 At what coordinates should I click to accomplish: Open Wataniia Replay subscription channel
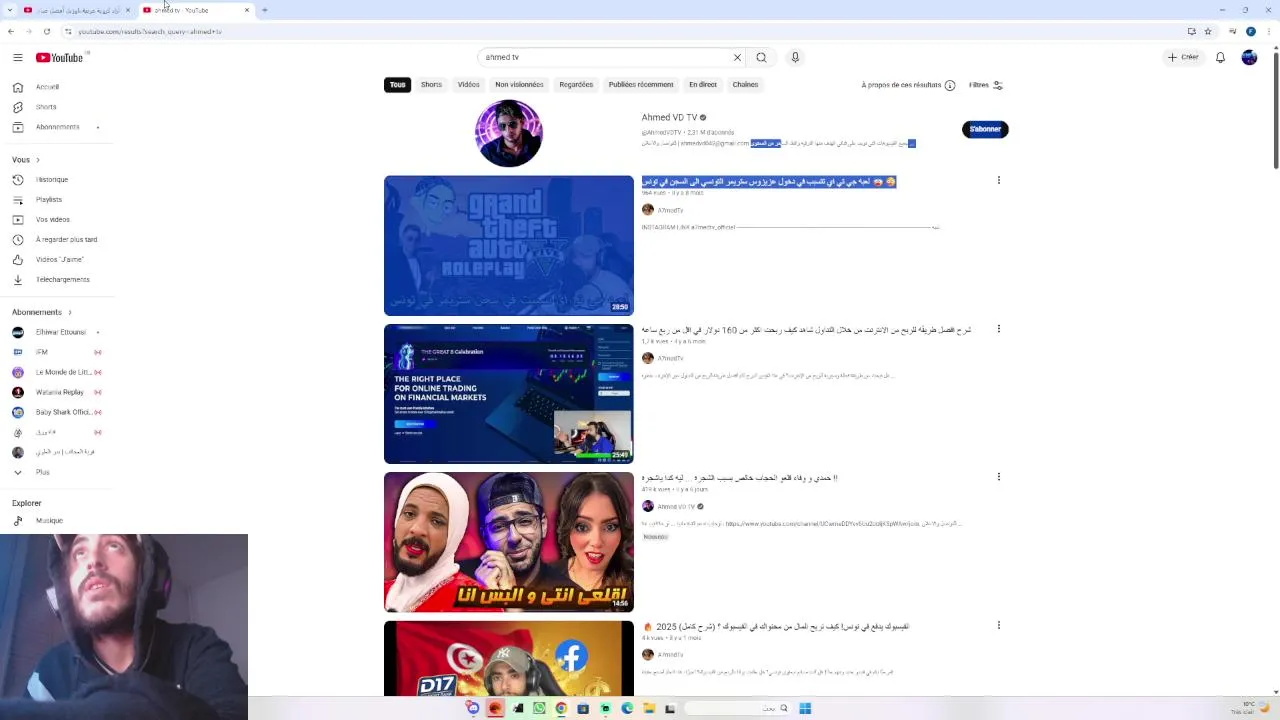pyautogui.click(x=56, y=392)
